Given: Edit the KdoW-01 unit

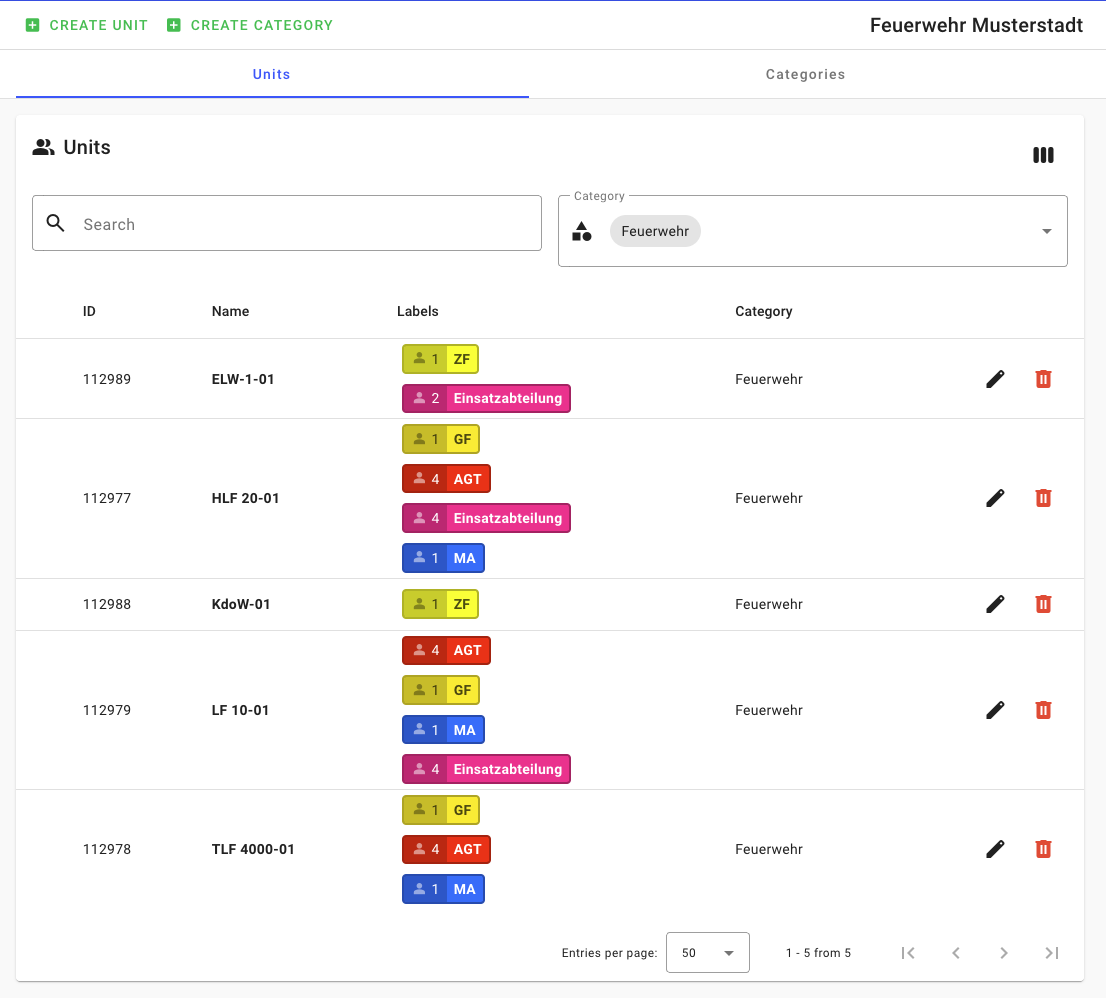Looking at the screenshot, I should [x=995, y=604].
